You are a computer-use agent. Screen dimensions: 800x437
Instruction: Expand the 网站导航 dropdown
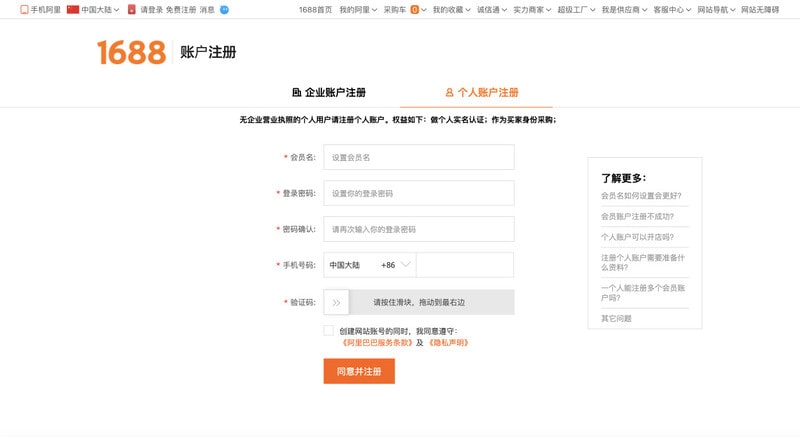[x=717, y=9]
